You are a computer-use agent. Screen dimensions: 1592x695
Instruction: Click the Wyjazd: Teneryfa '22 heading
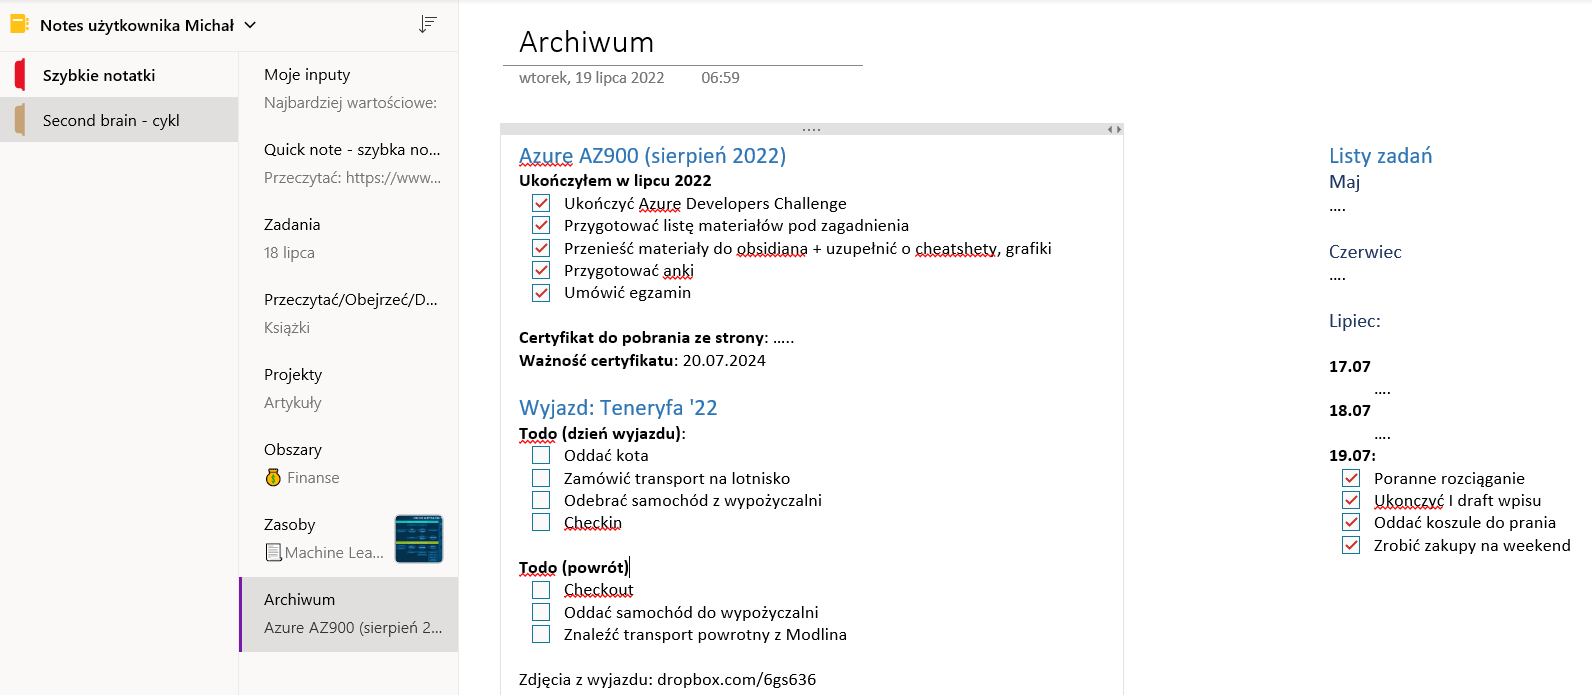click(x=618, y=408)
